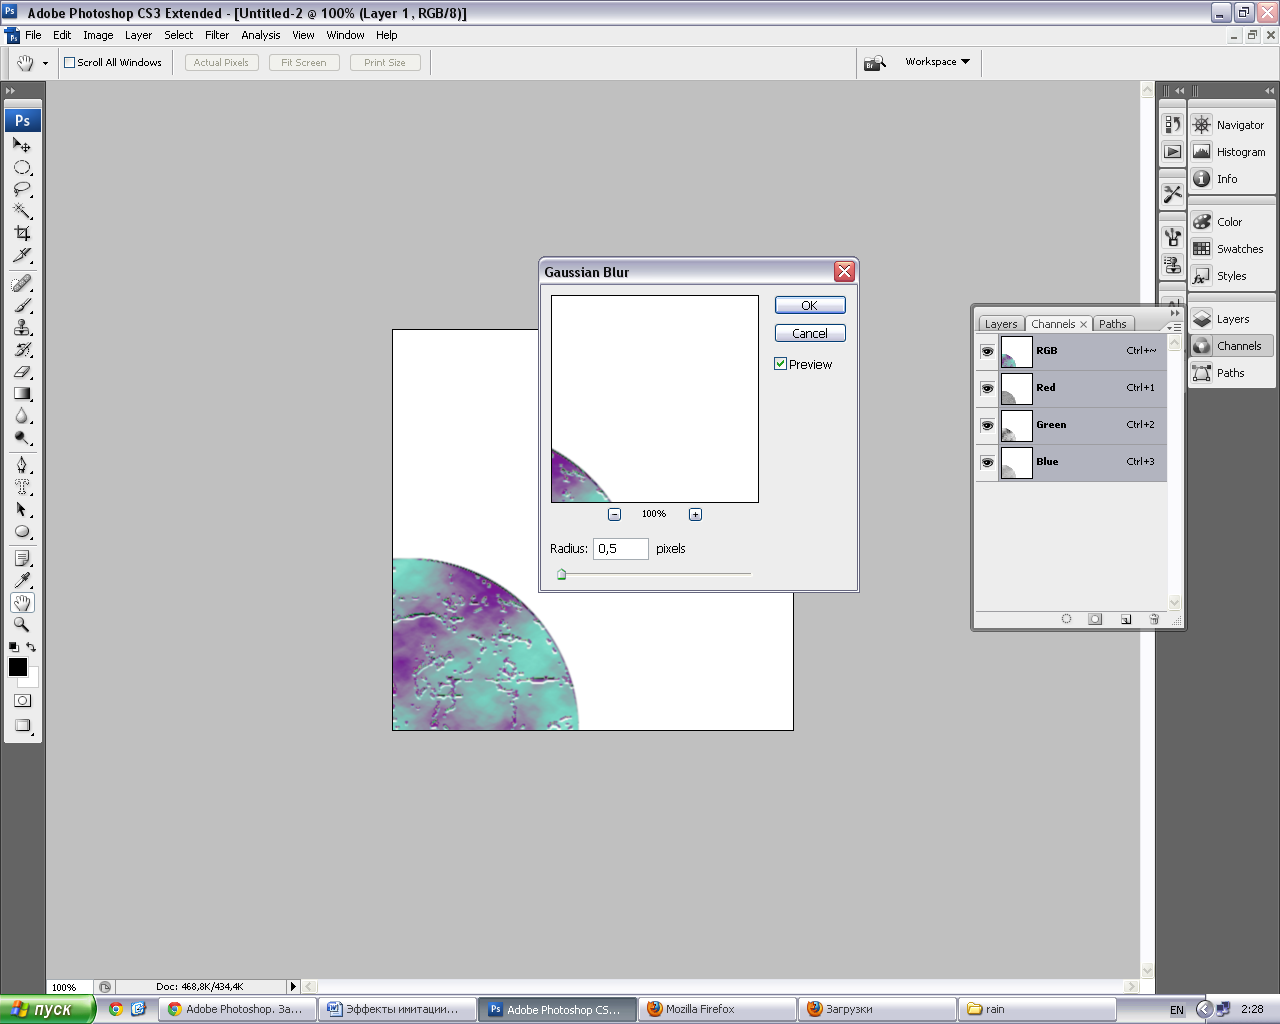Image resolution: width=1280 pixels, height=1024 pixels.
Task: Select the Notes tool
Action: (x=22, y=558)
